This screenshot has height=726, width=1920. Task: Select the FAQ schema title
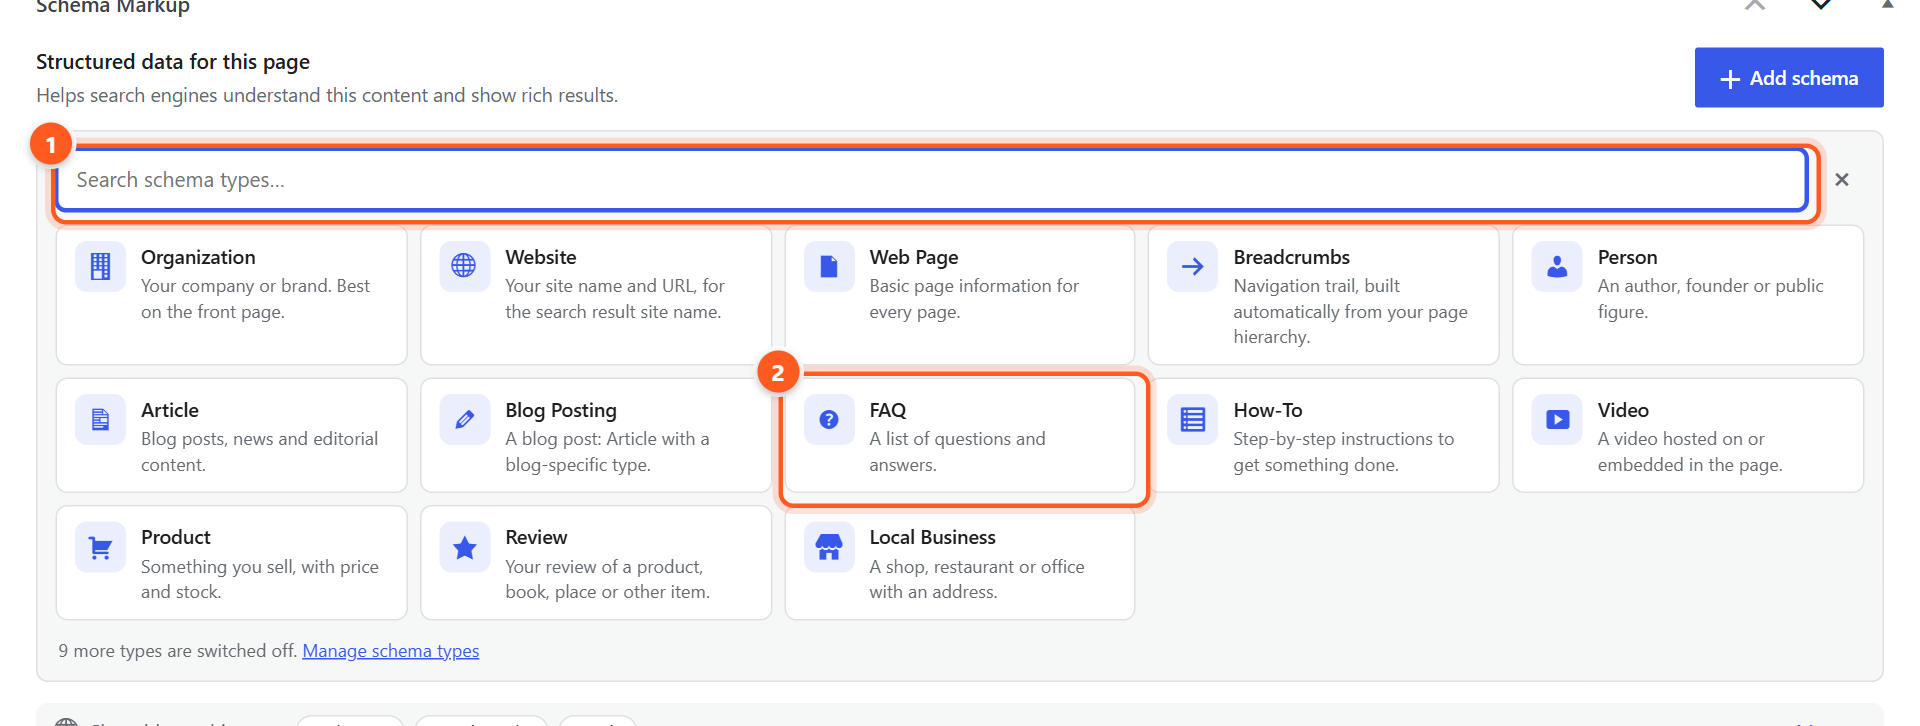pyautogui.click(x=888, y=410)
